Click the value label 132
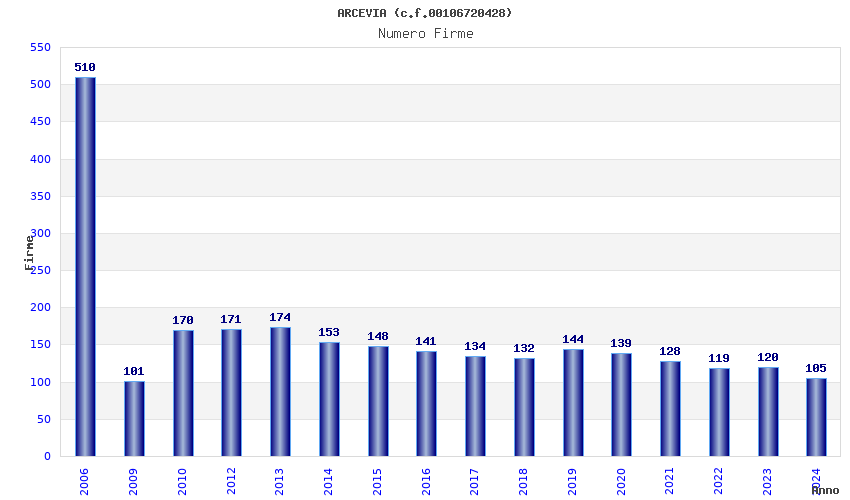This screenshot has height=500, width=850. pos(524,348)
